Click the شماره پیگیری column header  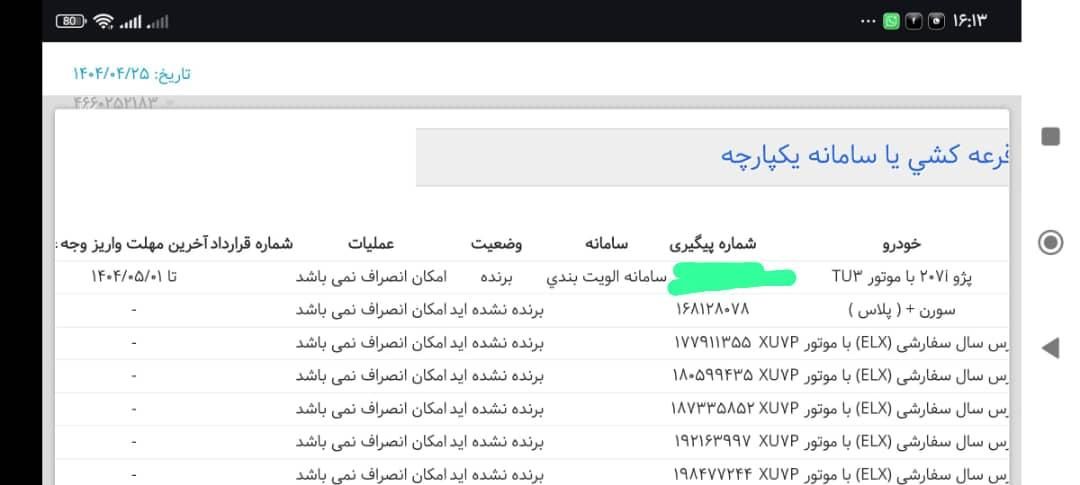point(713,243)
